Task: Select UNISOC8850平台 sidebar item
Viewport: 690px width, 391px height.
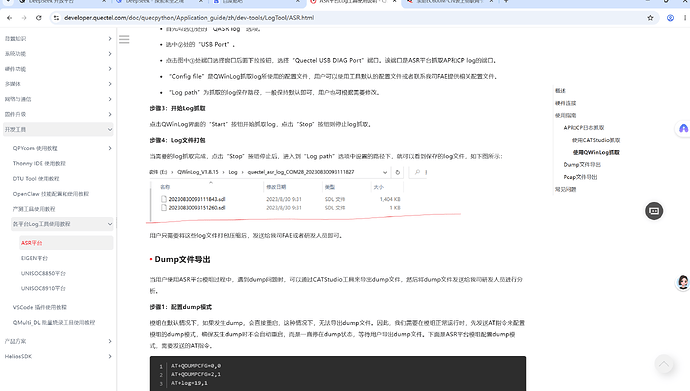Action: coord(43,273)
